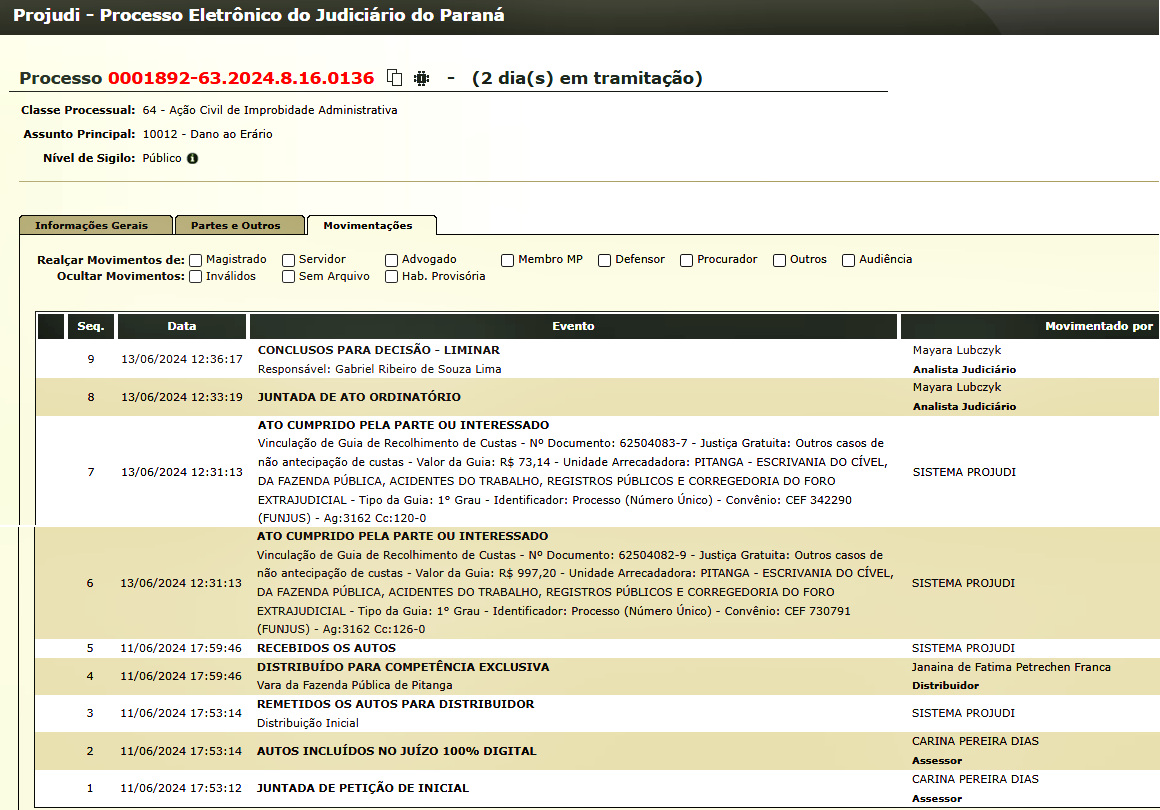Tick the Advogado highlight checkbox
The width and height of the screenshot is (1160, 810).
click(391, 260)
